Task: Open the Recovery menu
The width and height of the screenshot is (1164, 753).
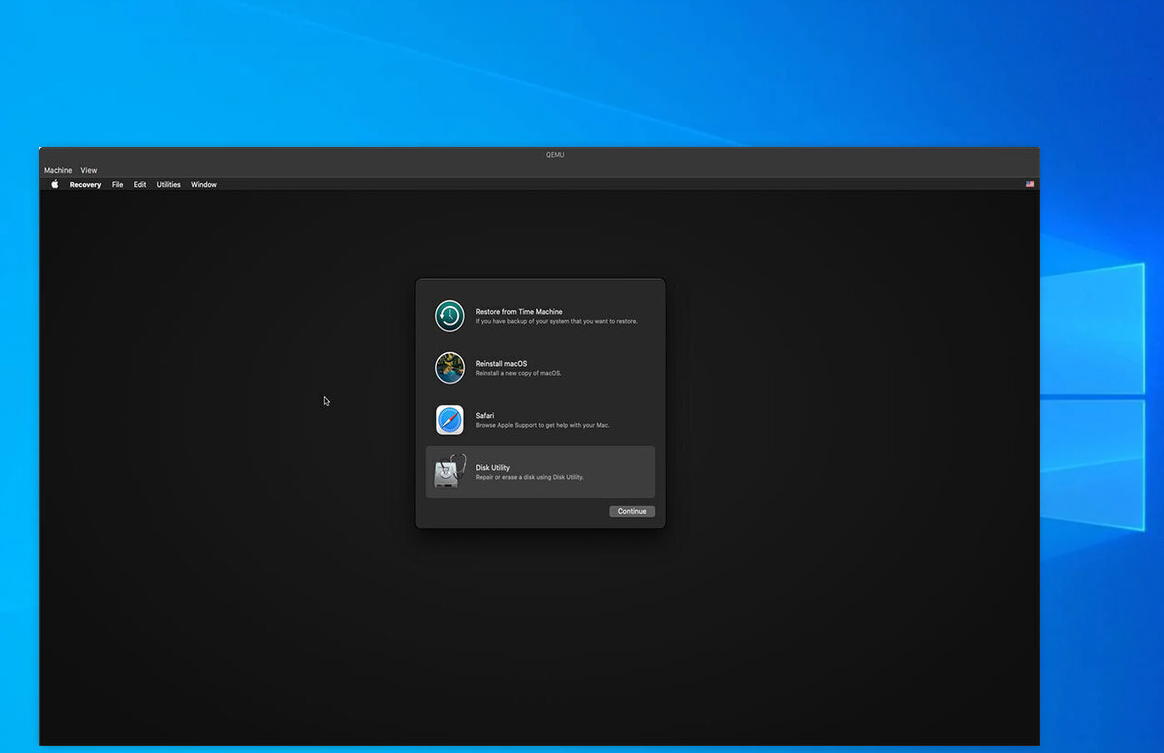Action: tap(85, 185)
